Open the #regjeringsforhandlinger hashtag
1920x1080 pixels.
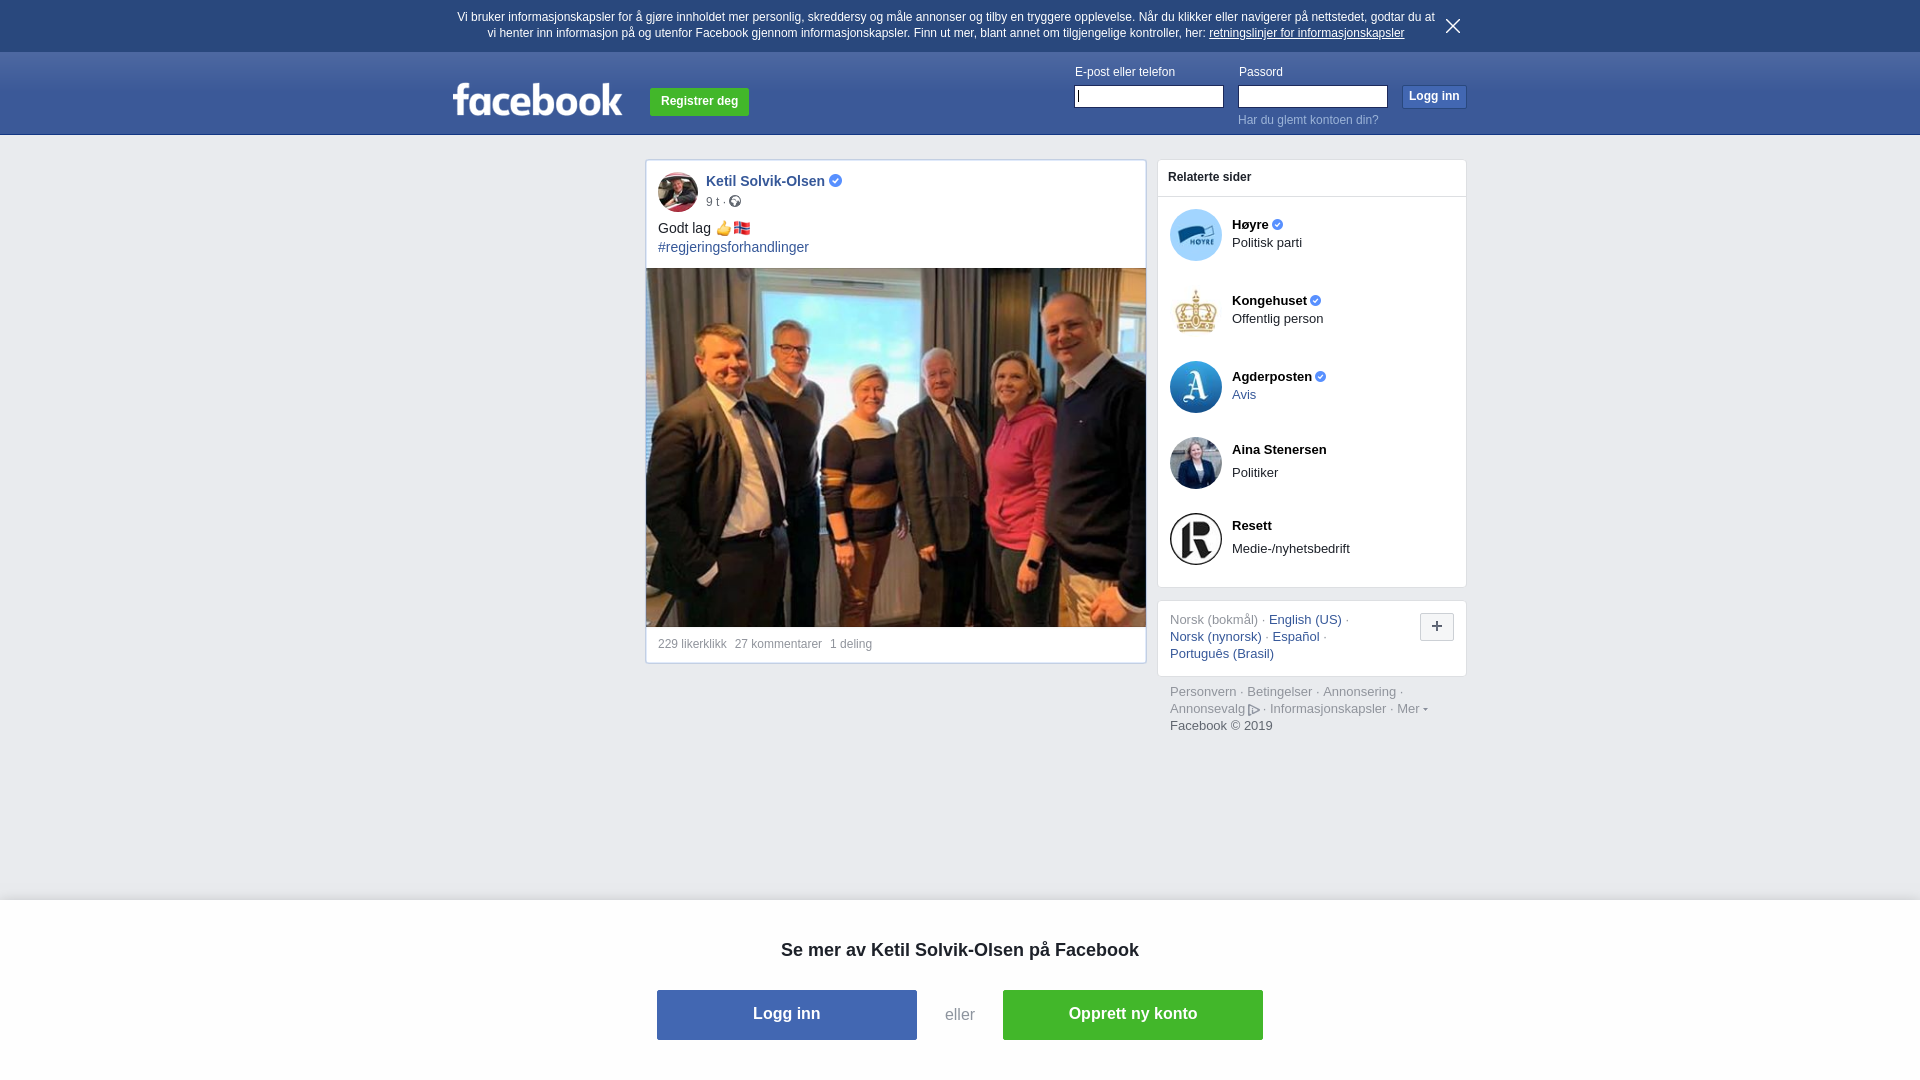[733, 247]
